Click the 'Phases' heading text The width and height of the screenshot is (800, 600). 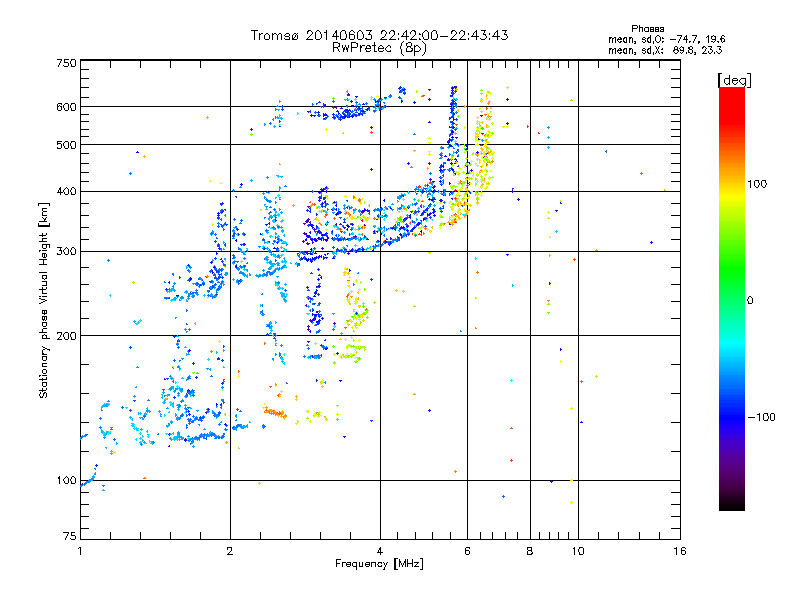(647, 29)
